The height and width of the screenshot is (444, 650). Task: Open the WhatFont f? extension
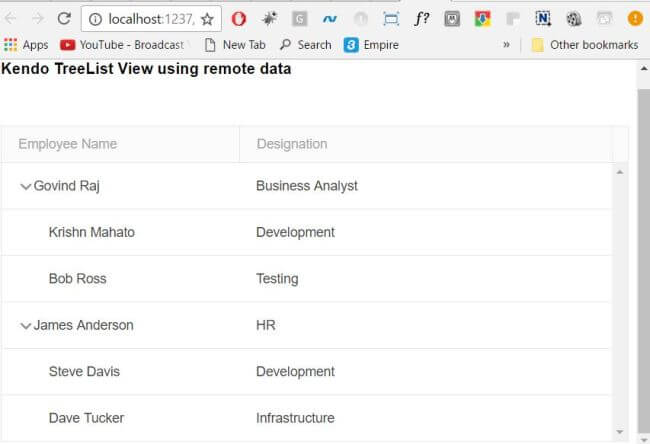coord(421,18)
